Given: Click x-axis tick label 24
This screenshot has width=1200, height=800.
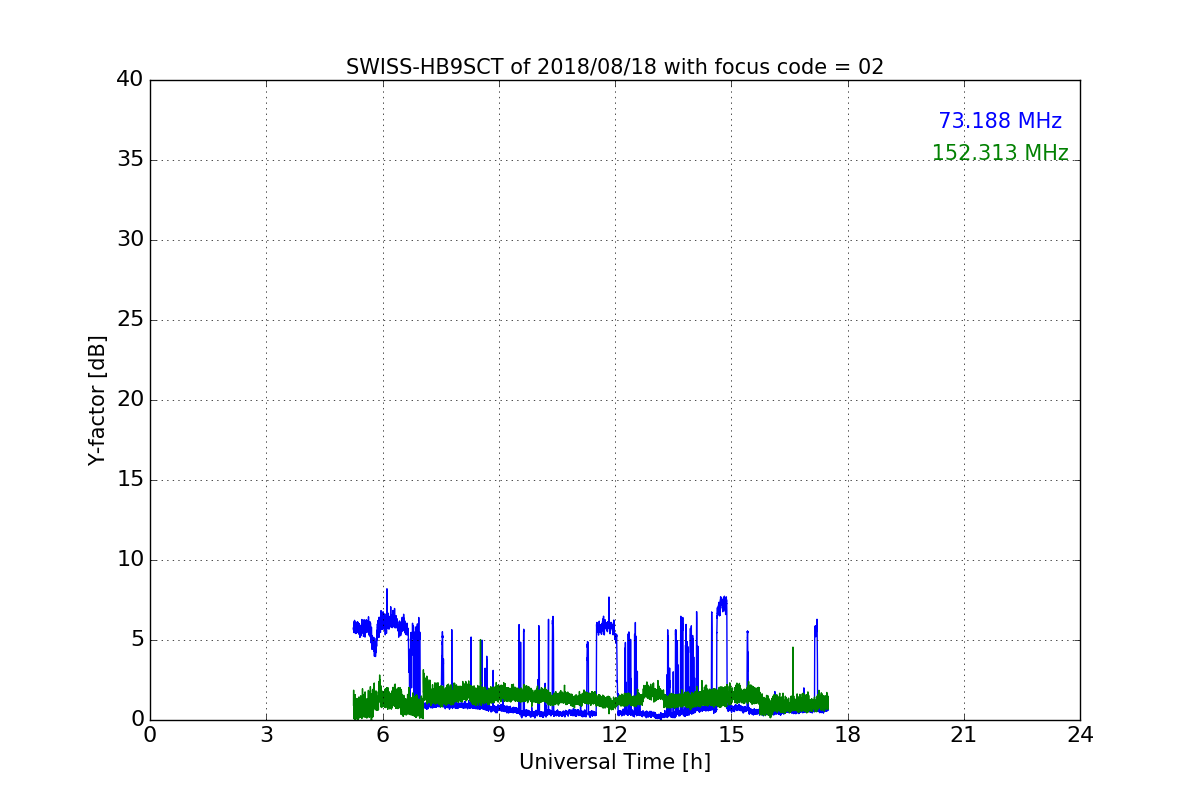Looking at the screenshot, I should (x=1080, y=735).
